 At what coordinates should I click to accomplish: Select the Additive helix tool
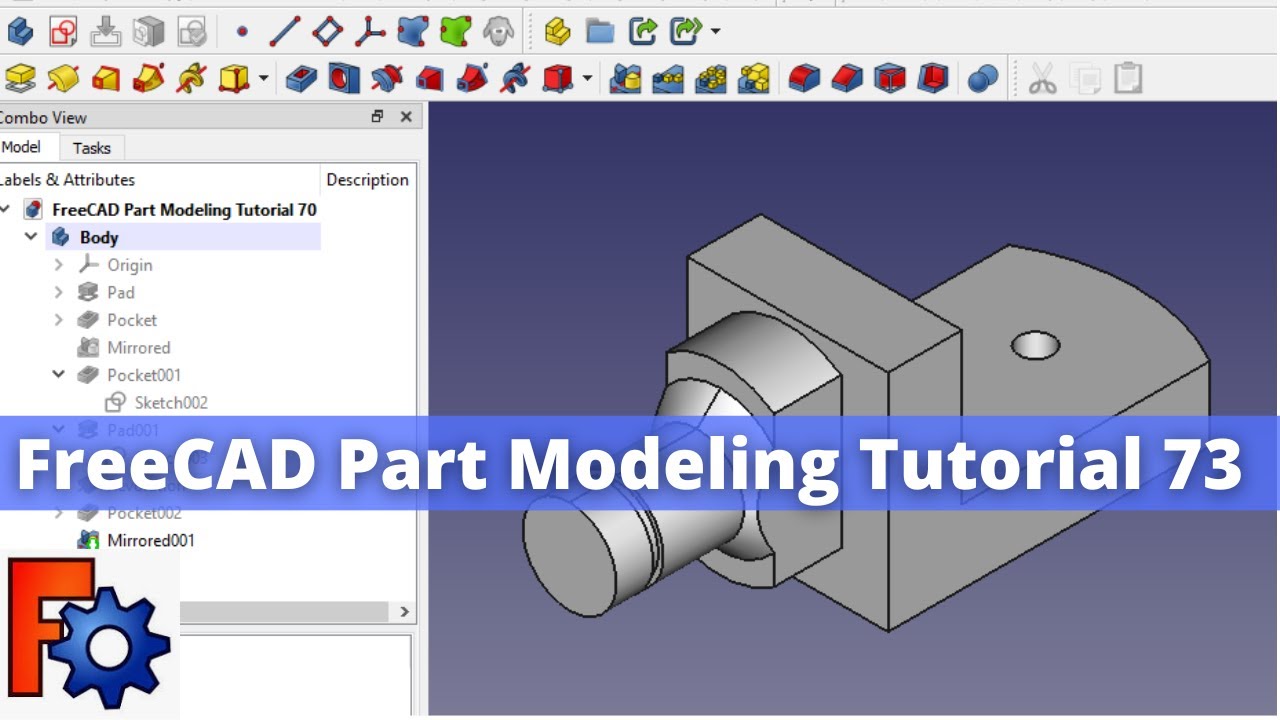tap(191, 78)
